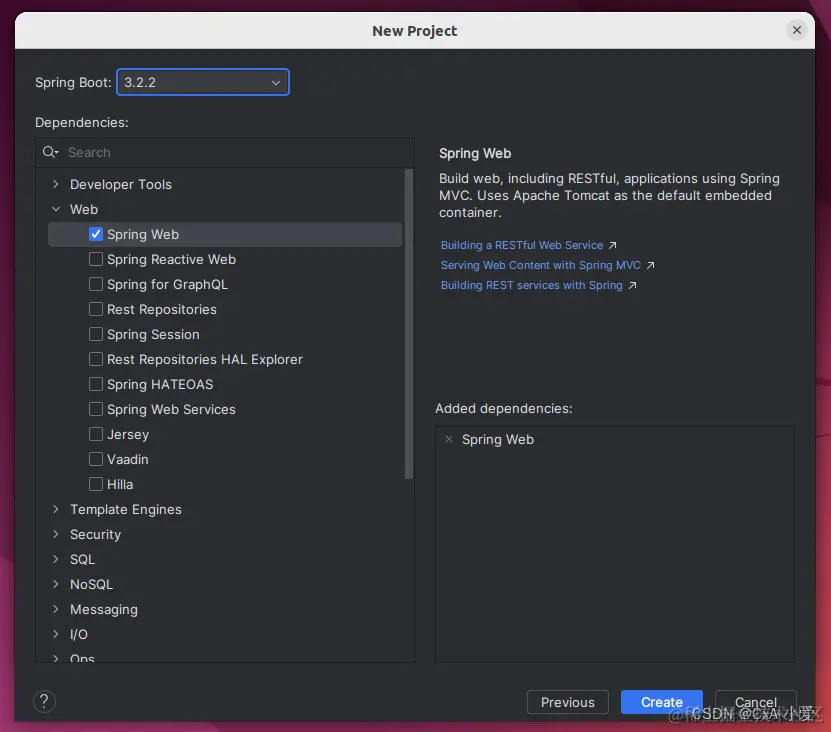Screen dimensions: 831x732
Task: Select the Messaging row label
Action: (104, 609)
